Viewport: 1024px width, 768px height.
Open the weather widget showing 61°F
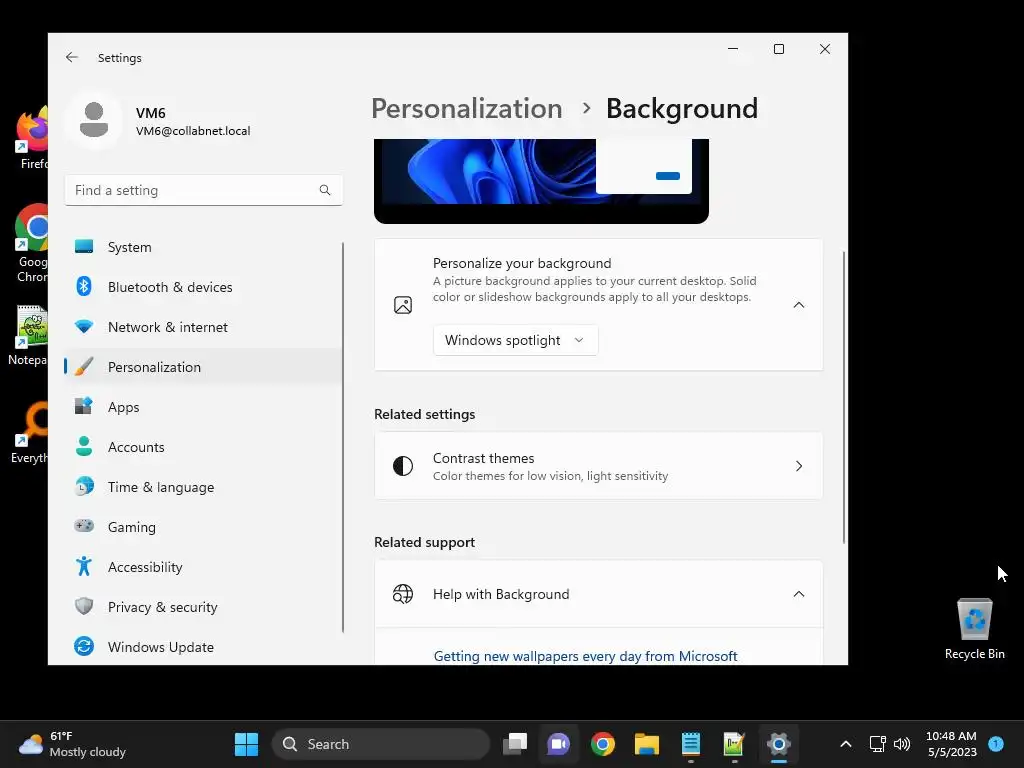tap(72, 744)
